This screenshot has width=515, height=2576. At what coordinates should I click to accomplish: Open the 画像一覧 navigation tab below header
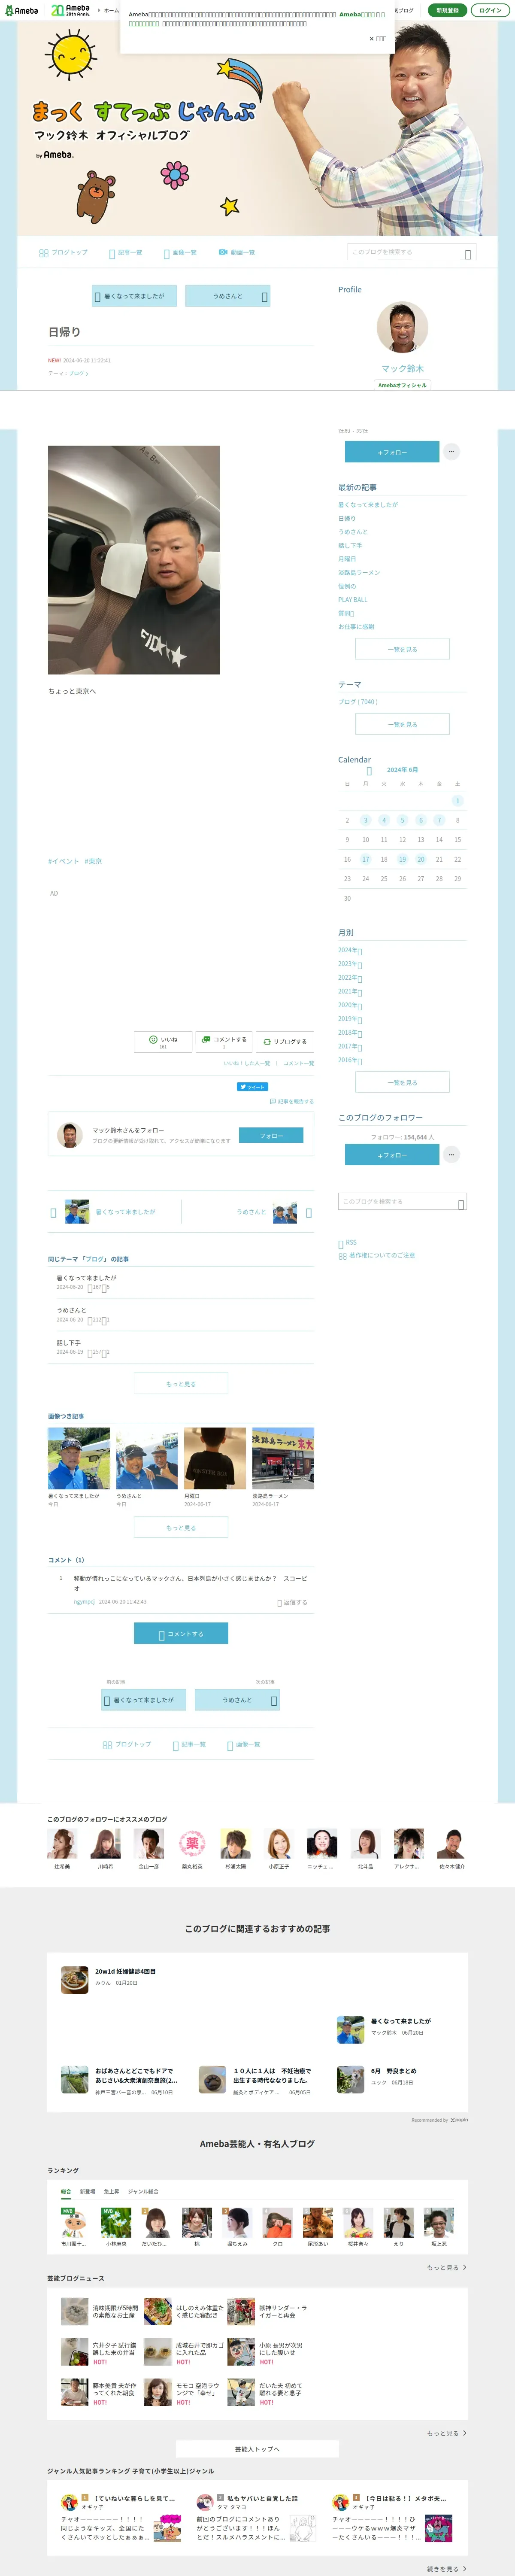[x=180, y=253]
